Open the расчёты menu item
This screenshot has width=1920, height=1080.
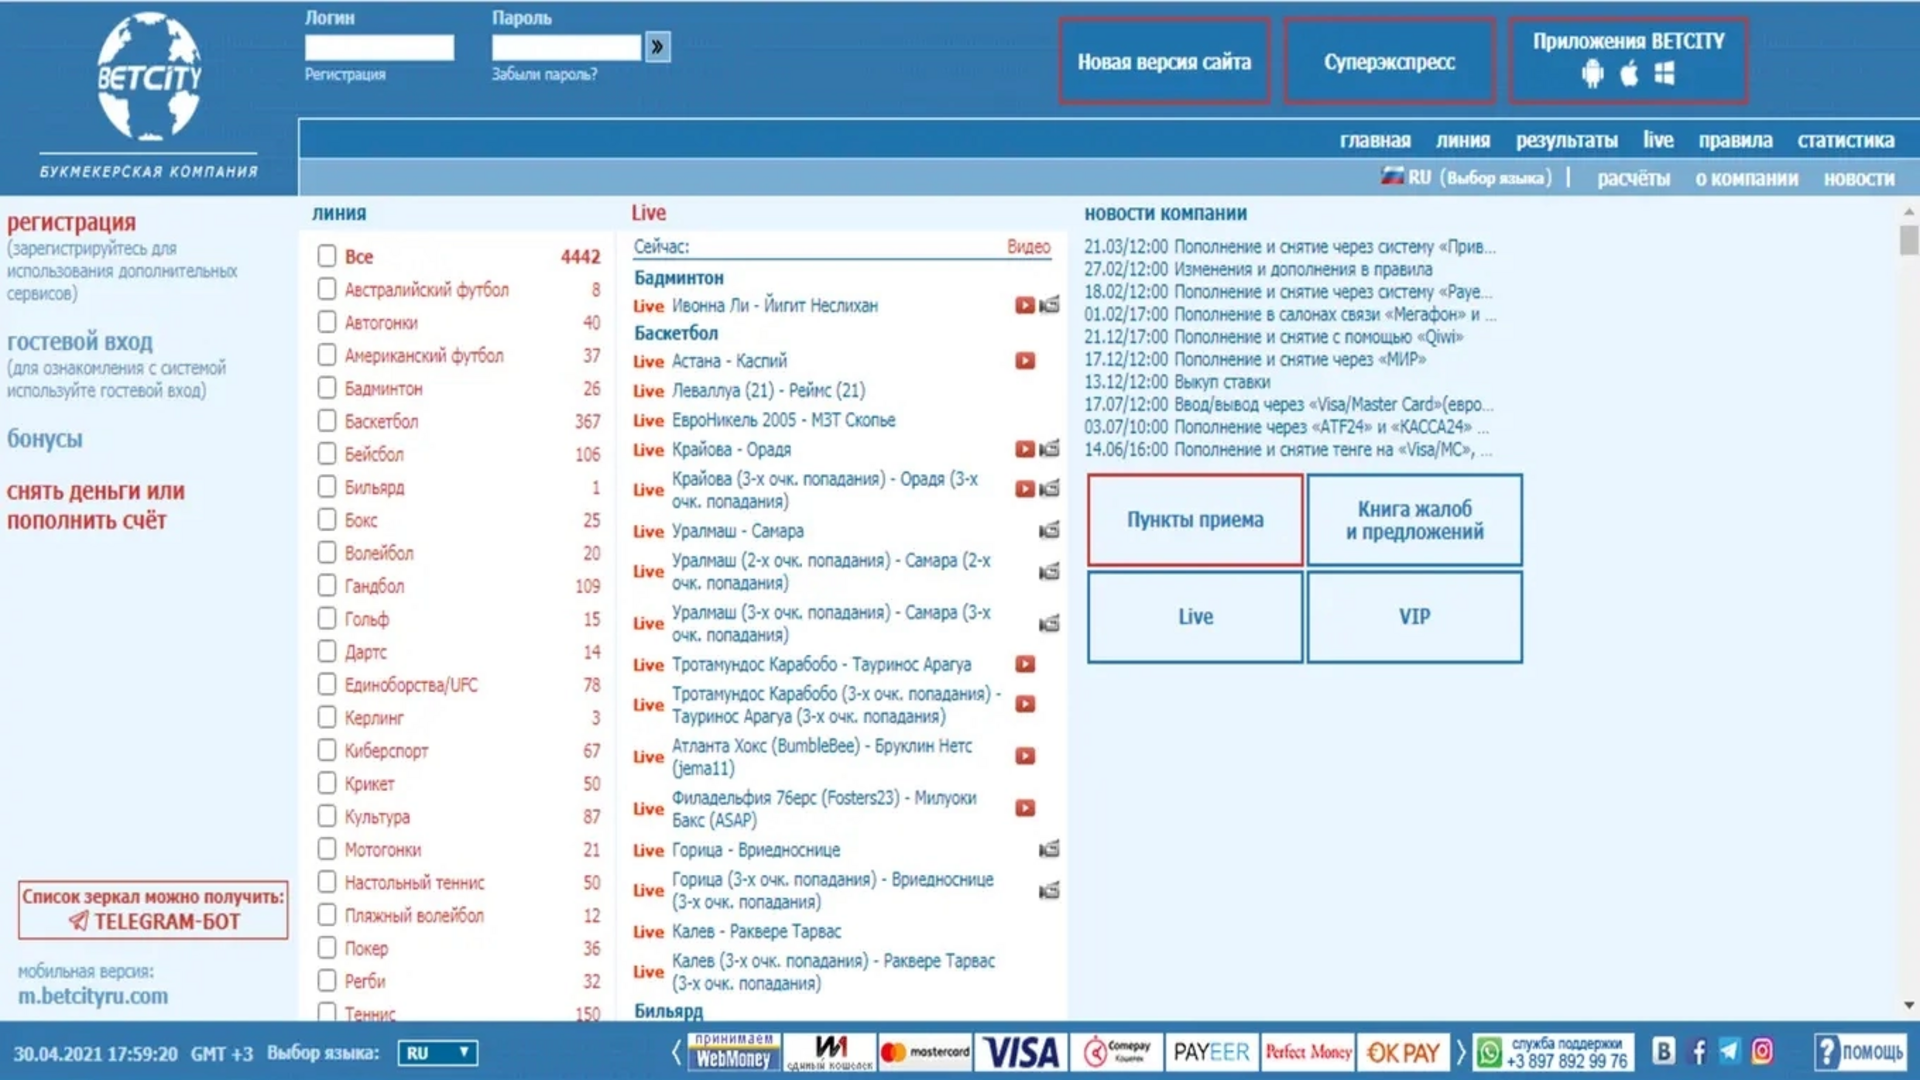click(1633, 179)
